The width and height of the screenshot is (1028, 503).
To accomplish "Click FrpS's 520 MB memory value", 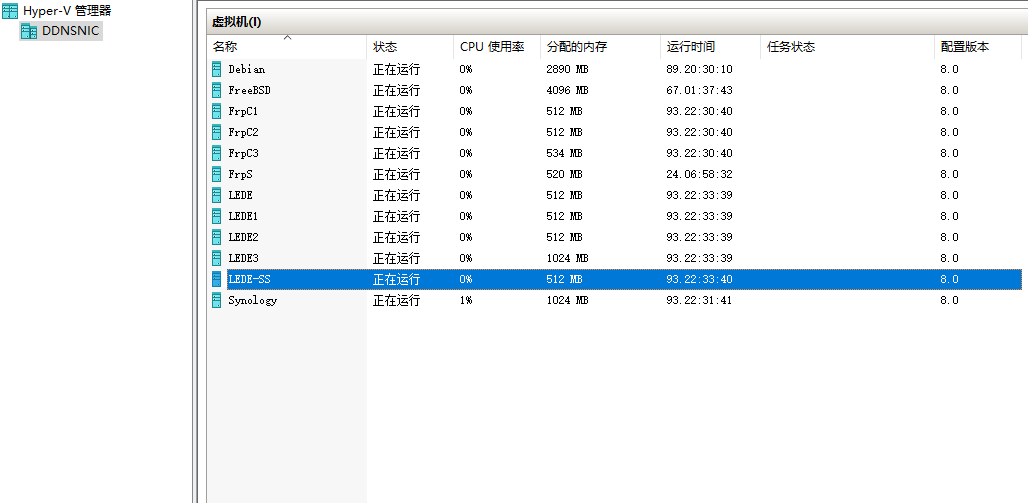I will coord(564,174).
